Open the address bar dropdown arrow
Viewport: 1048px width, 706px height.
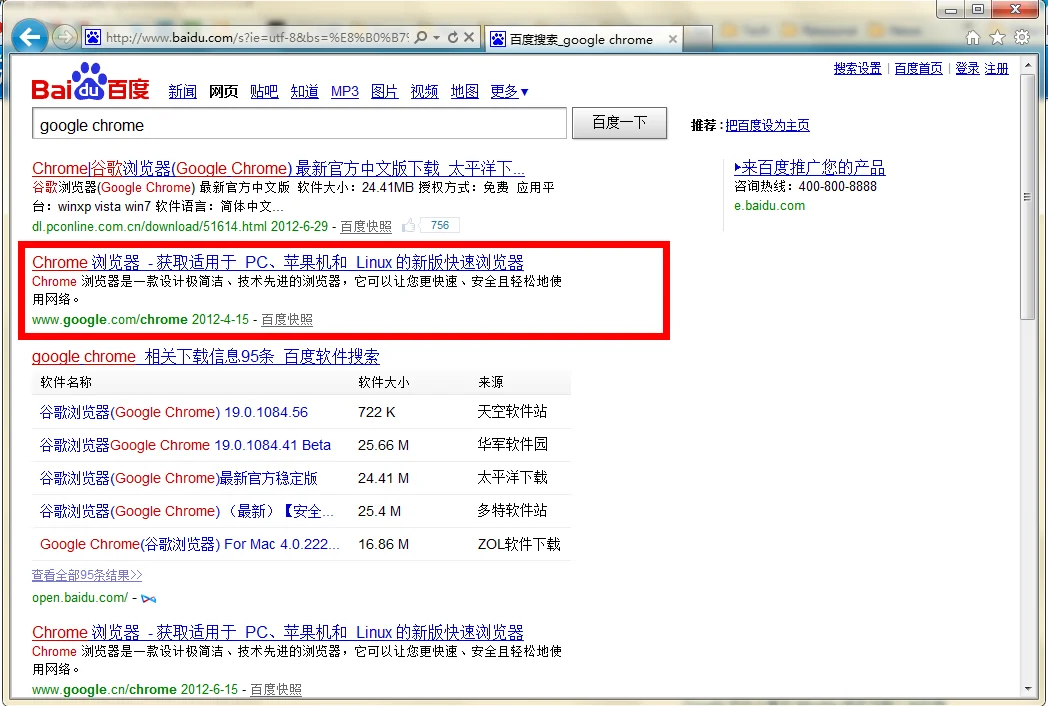coord(436,37)
